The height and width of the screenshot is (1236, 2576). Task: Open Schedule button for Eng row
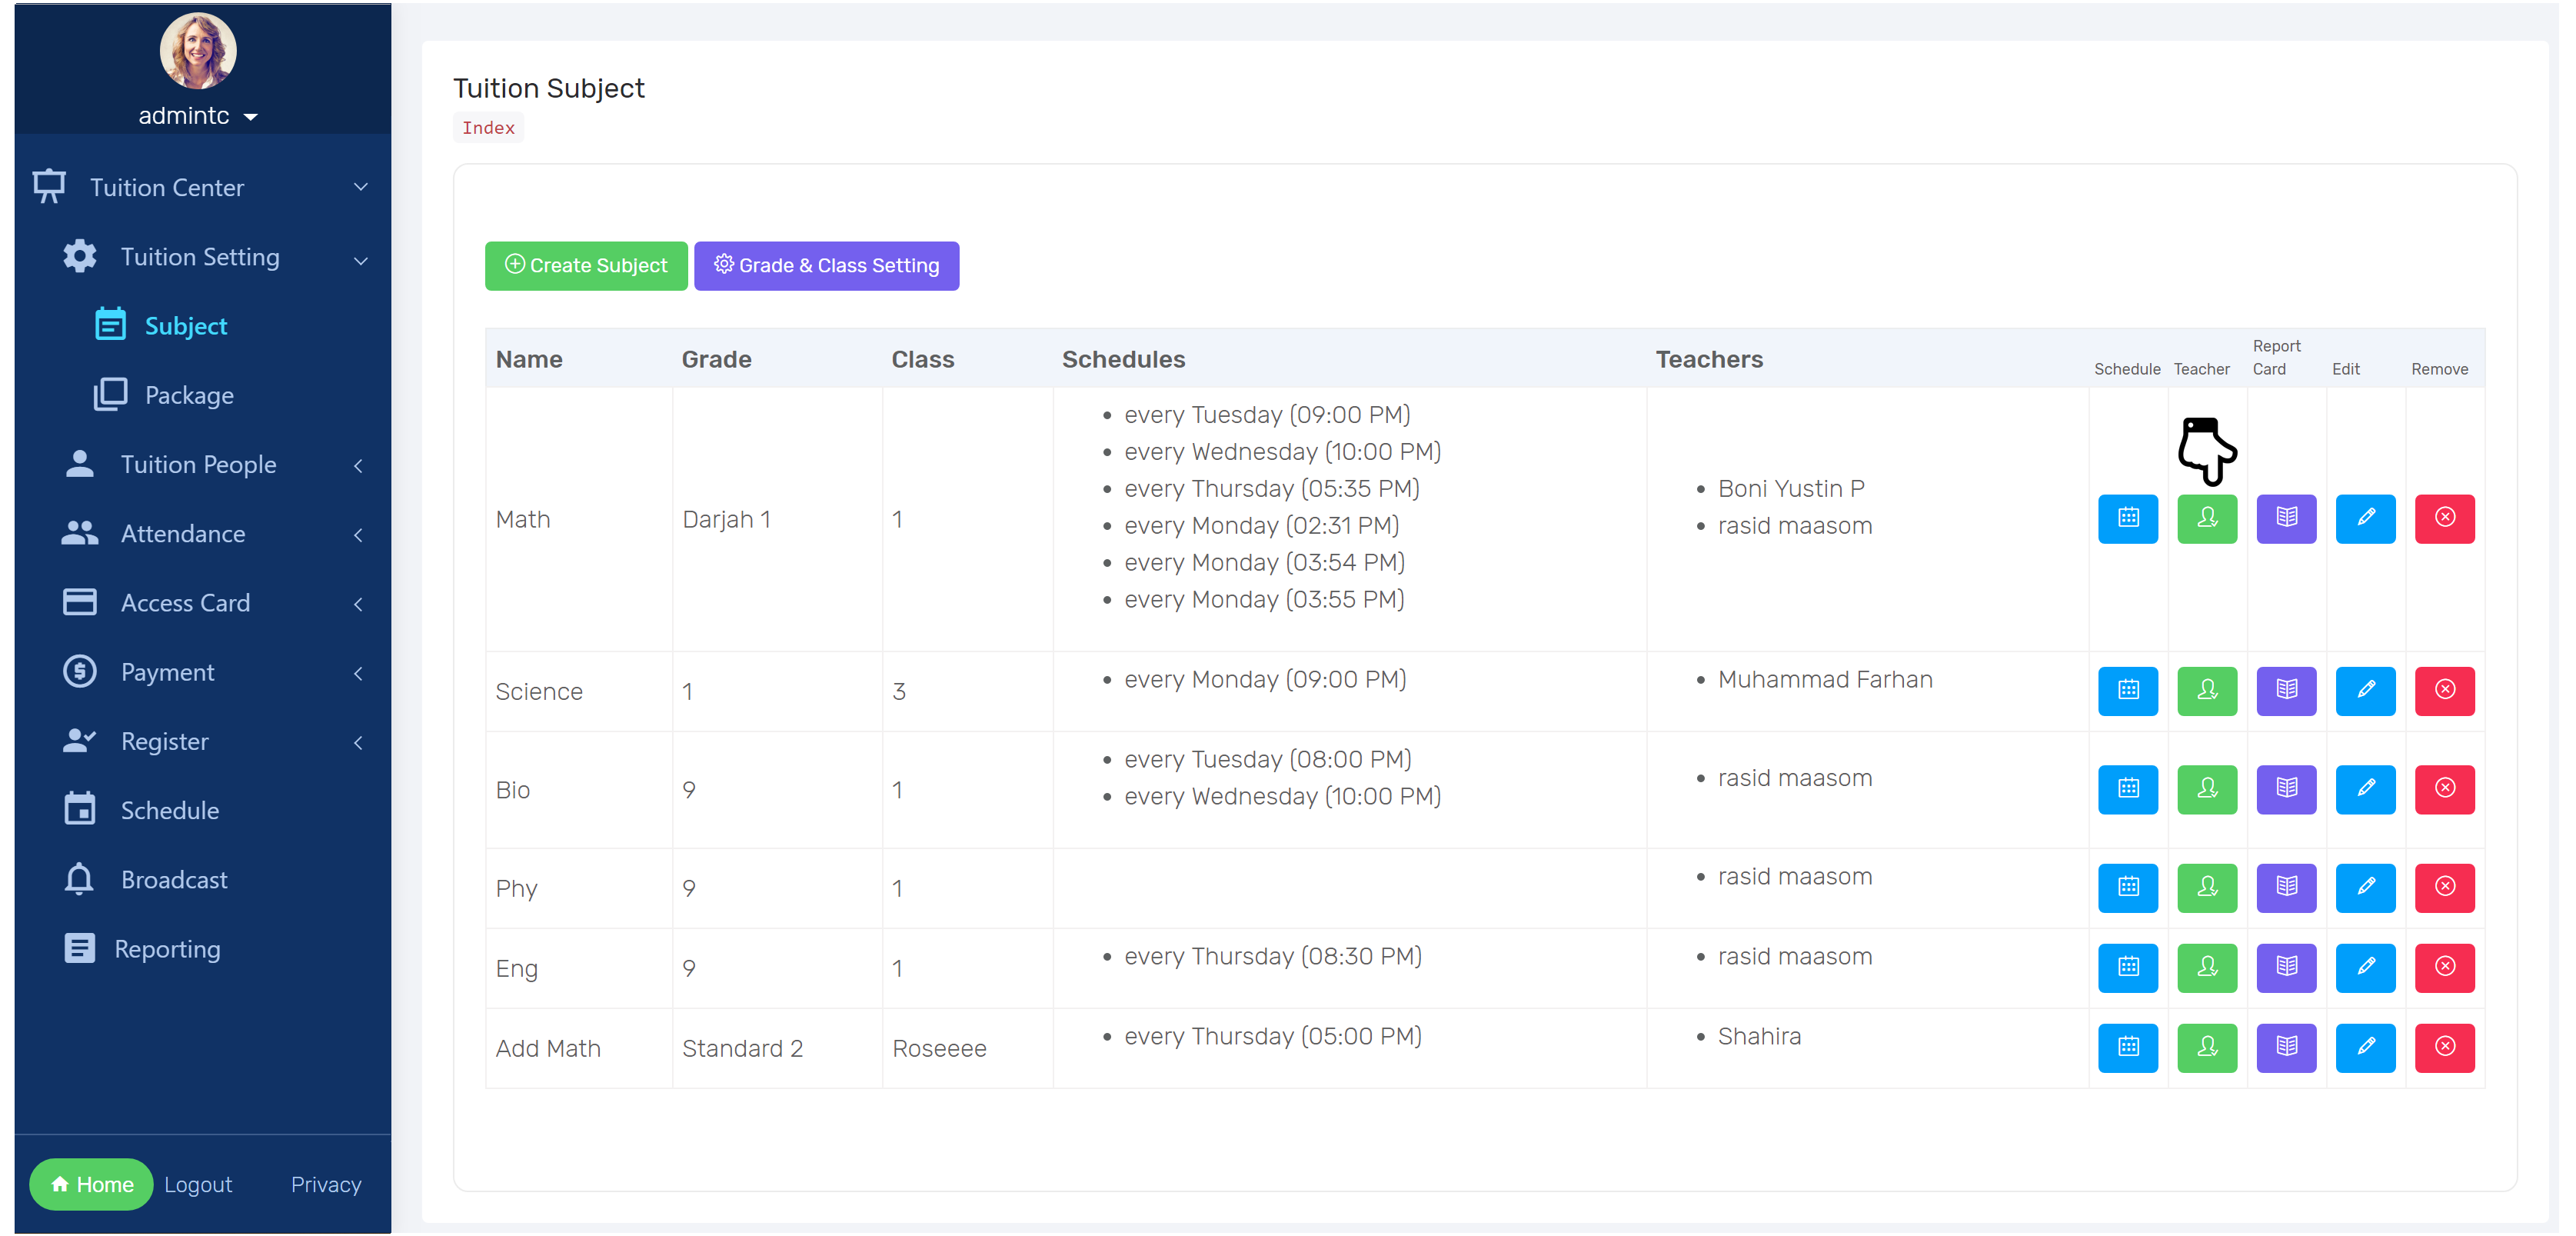point(2127,967)
